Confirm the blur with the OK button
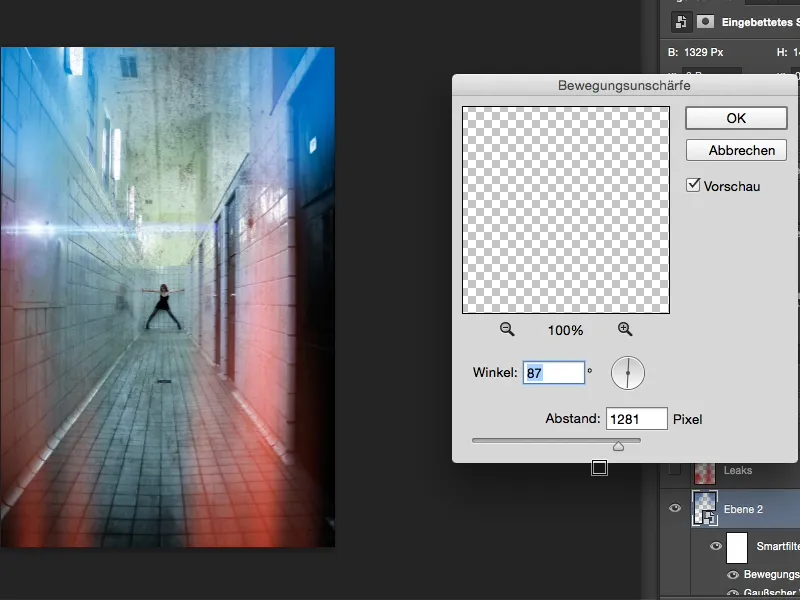Viewport: 800px width, 600px height. 736,118
